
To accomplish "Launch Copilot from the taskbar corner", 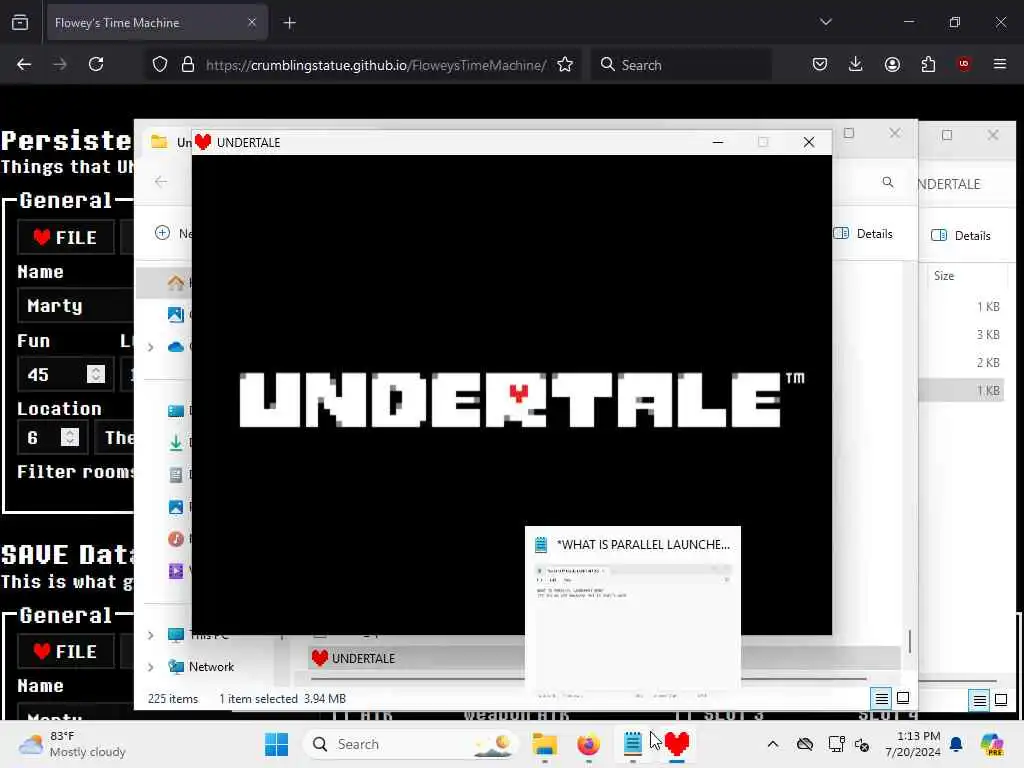I will (991, 744).
